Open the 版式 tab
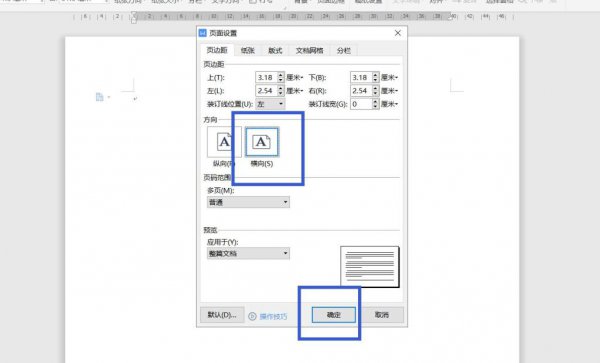 [x=275, y=50]
